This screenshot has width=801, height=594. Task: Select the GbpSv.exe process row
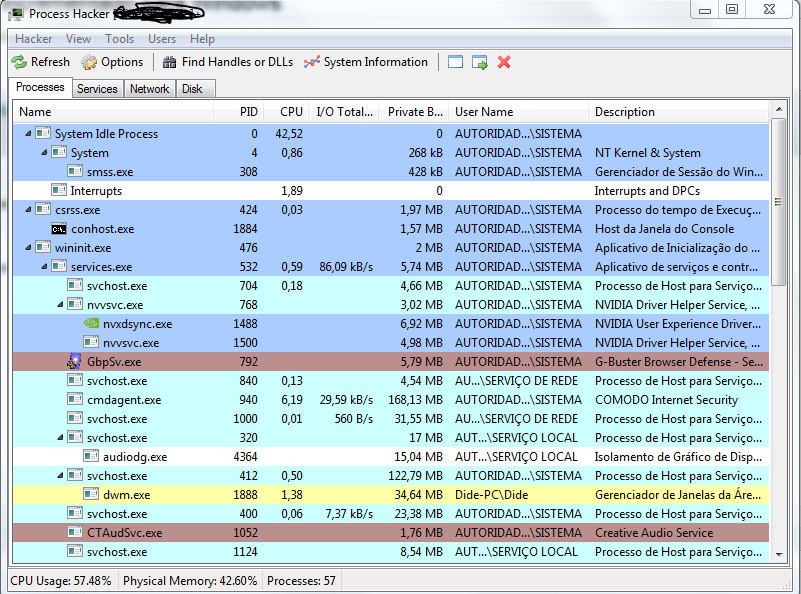tap(391, 362)
